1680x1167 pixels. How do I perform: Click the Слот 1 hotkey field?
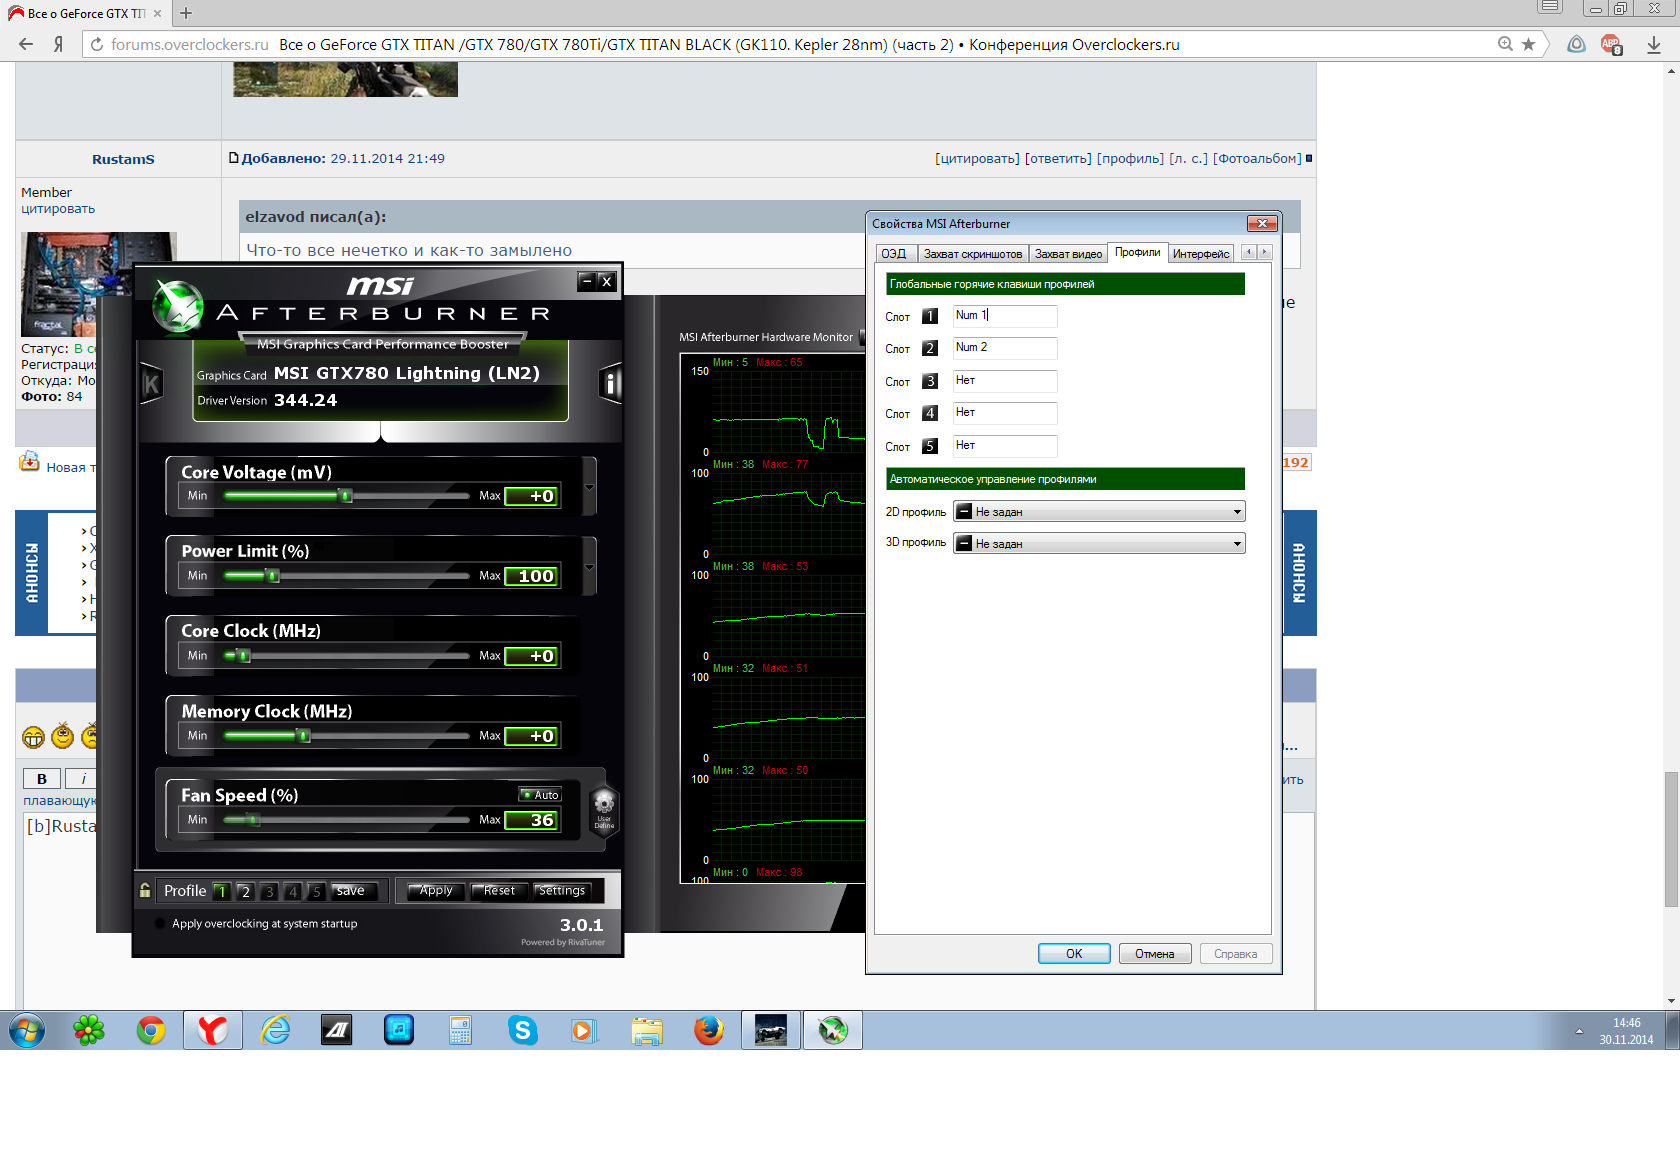click(1005, 316)
